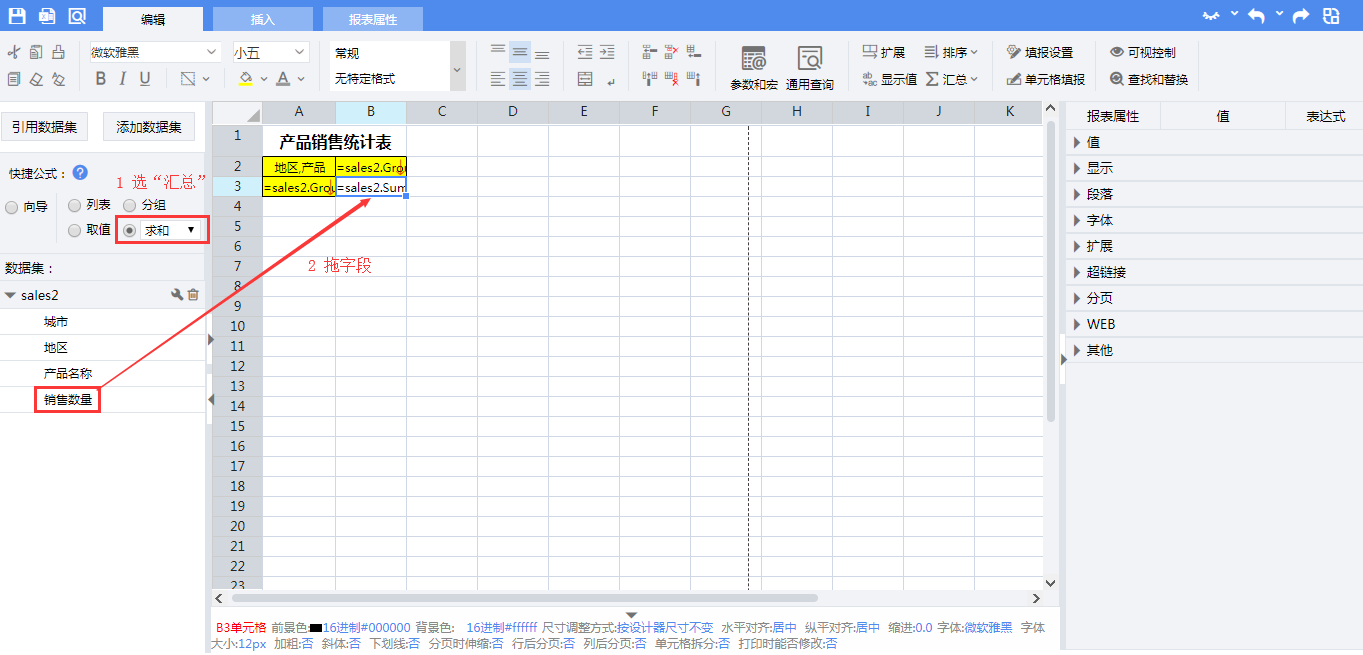Click the quick formula help icon

[x=80, y=173]
